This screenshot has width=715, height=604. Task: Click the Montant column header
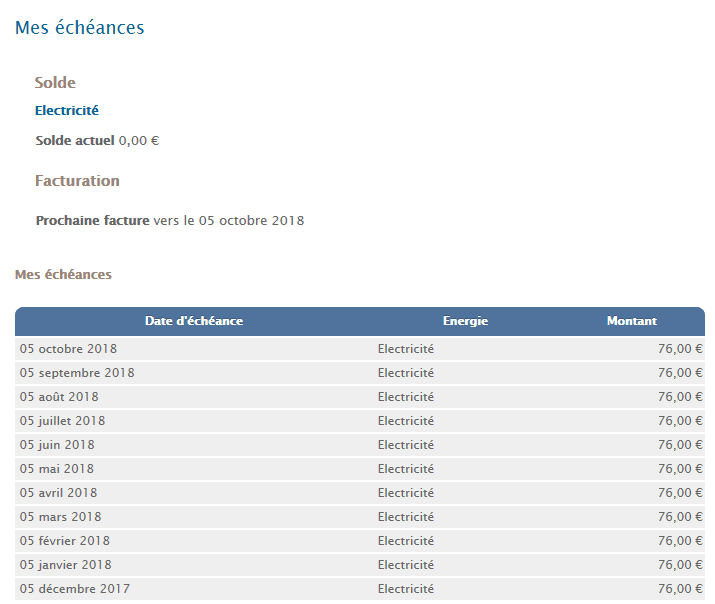click(631, 321)
